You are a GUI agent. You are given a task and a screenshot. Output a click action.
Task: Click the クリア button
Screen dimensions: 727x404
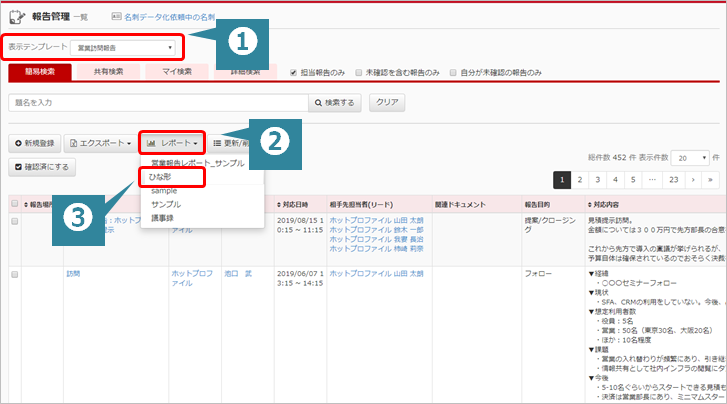coord(387,102)
